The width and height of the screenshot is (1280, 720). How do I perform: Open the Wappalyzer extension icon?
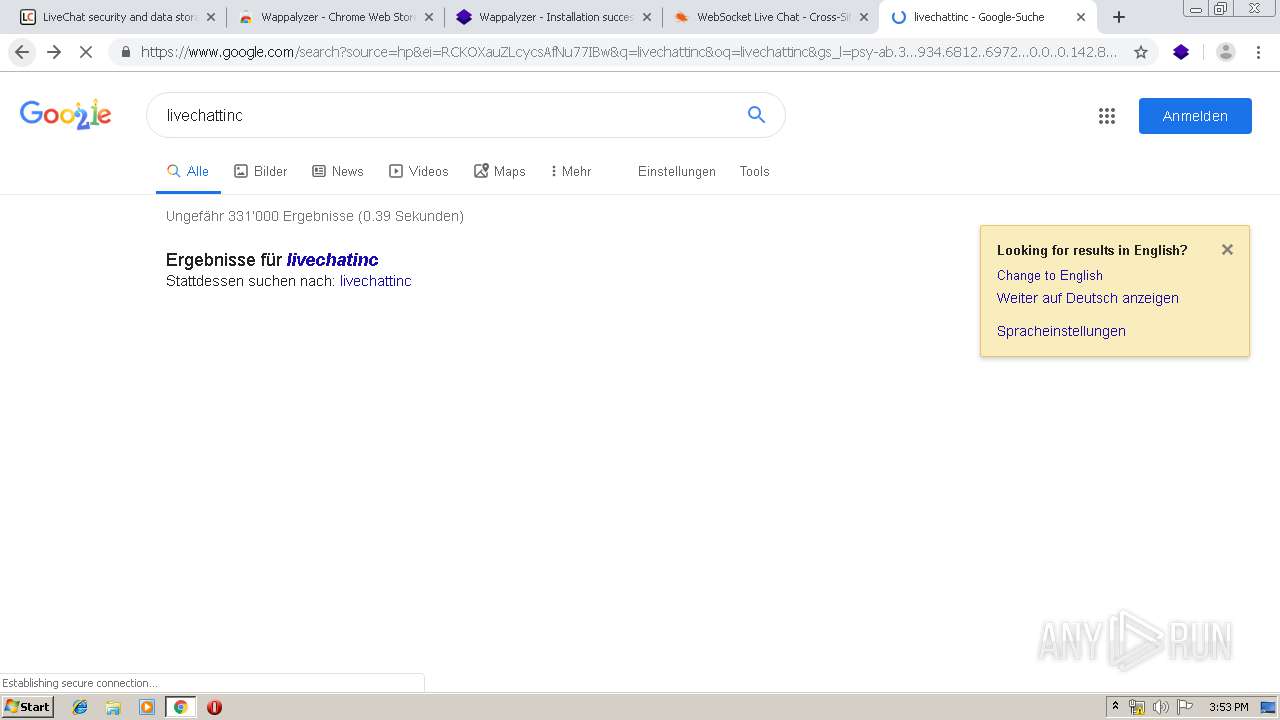[1181, 52]
